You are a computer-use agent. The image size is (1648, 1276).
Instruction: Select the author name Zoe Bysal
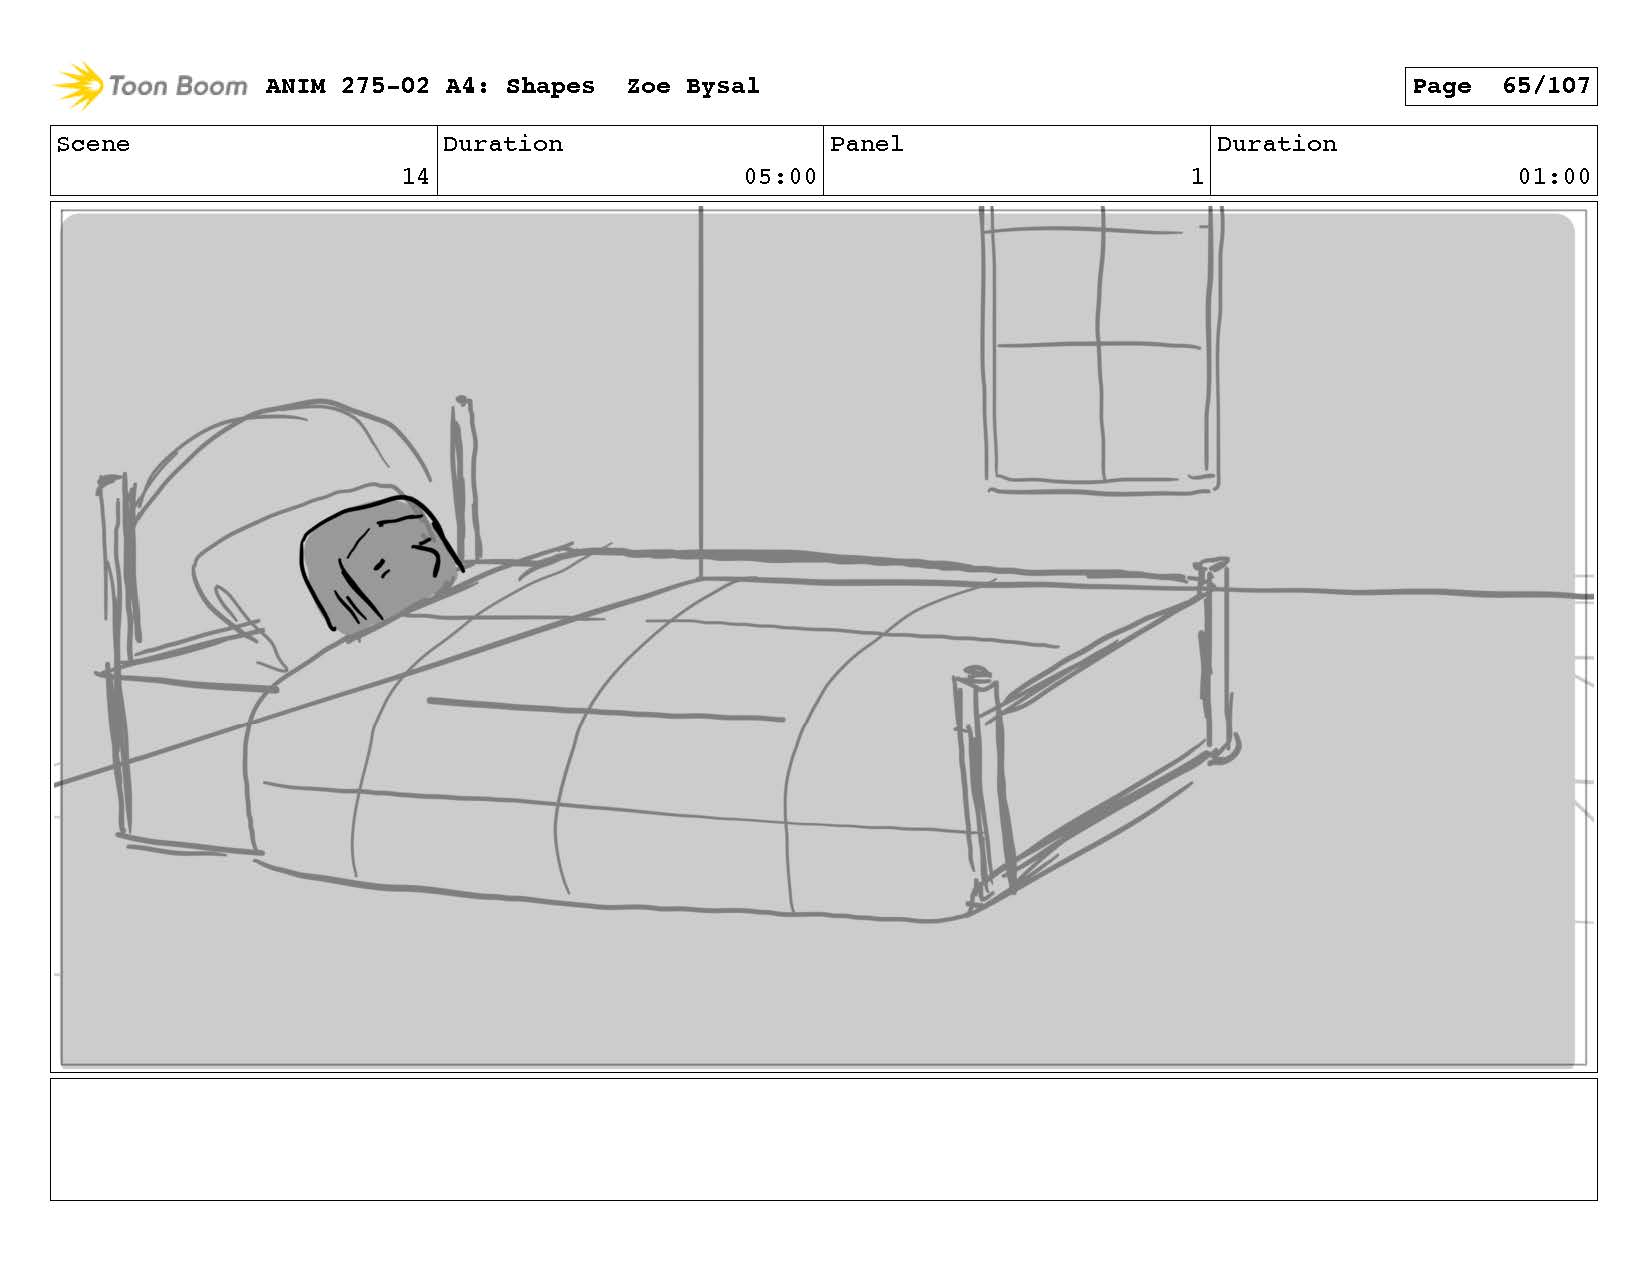pyautogui.click(x=693, y=86)
